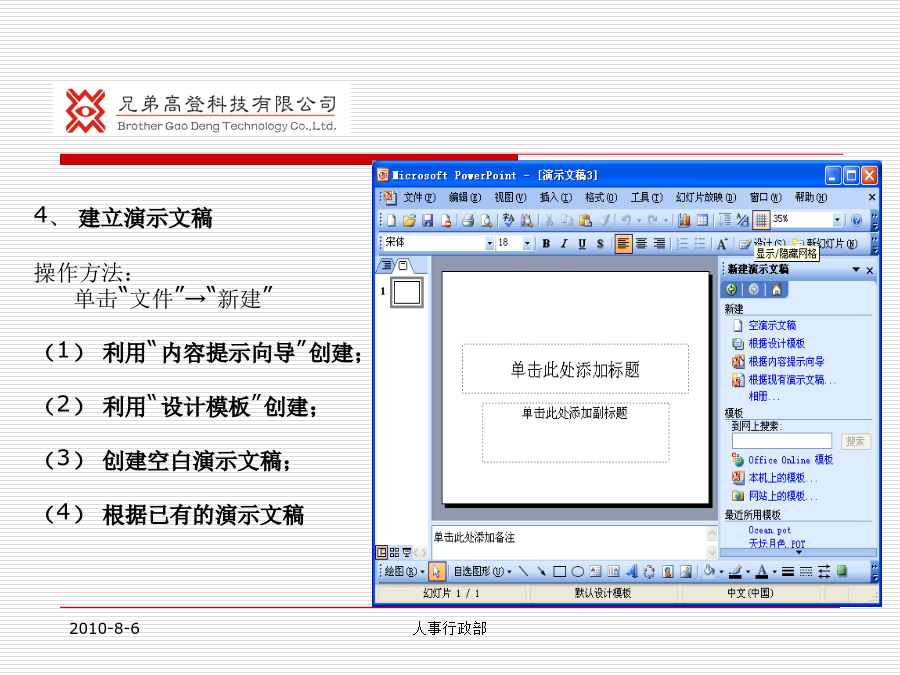The image size is (900, 675).
Task: Select the Oval drawing tool
Action: pos(578,572)
